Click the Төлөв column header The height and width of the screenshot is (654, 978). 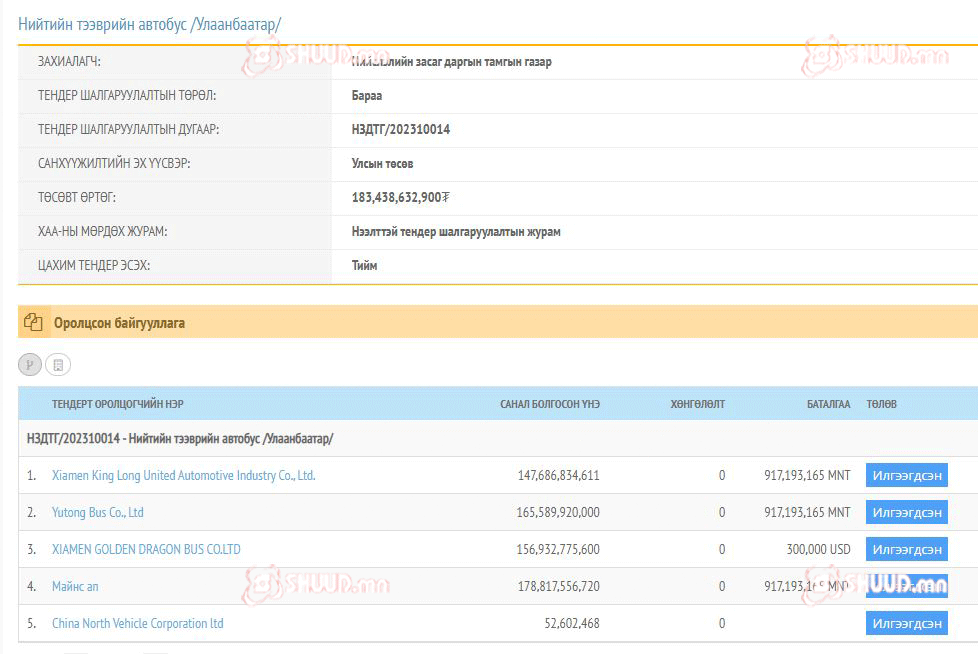coord(881,404)
